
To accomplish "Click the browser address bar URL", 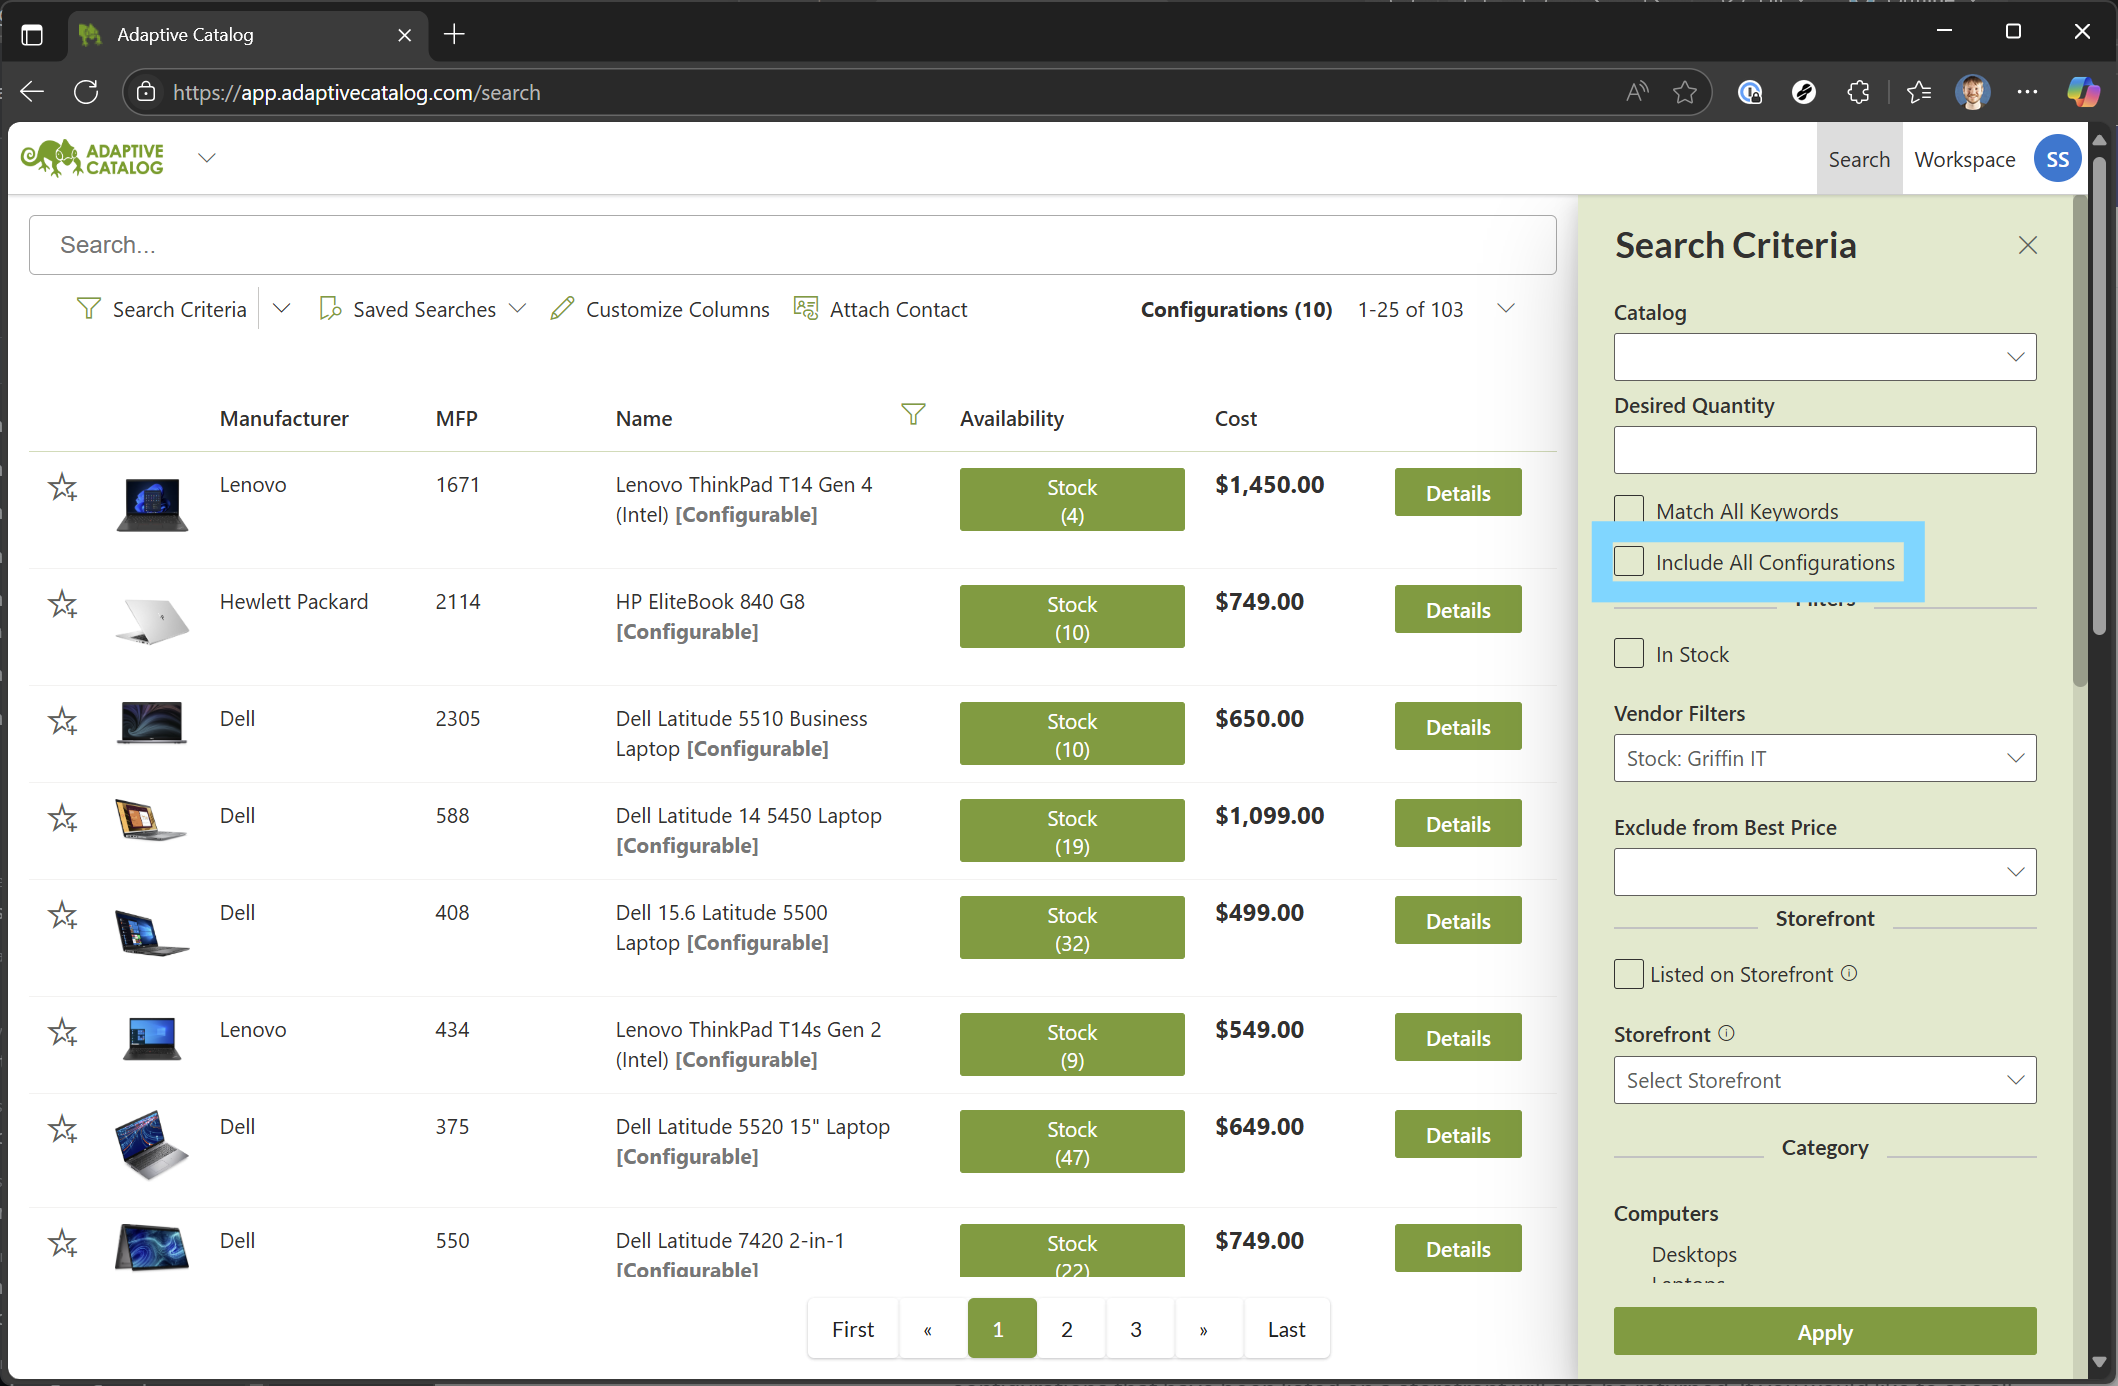I will click(x=356, y=92).
